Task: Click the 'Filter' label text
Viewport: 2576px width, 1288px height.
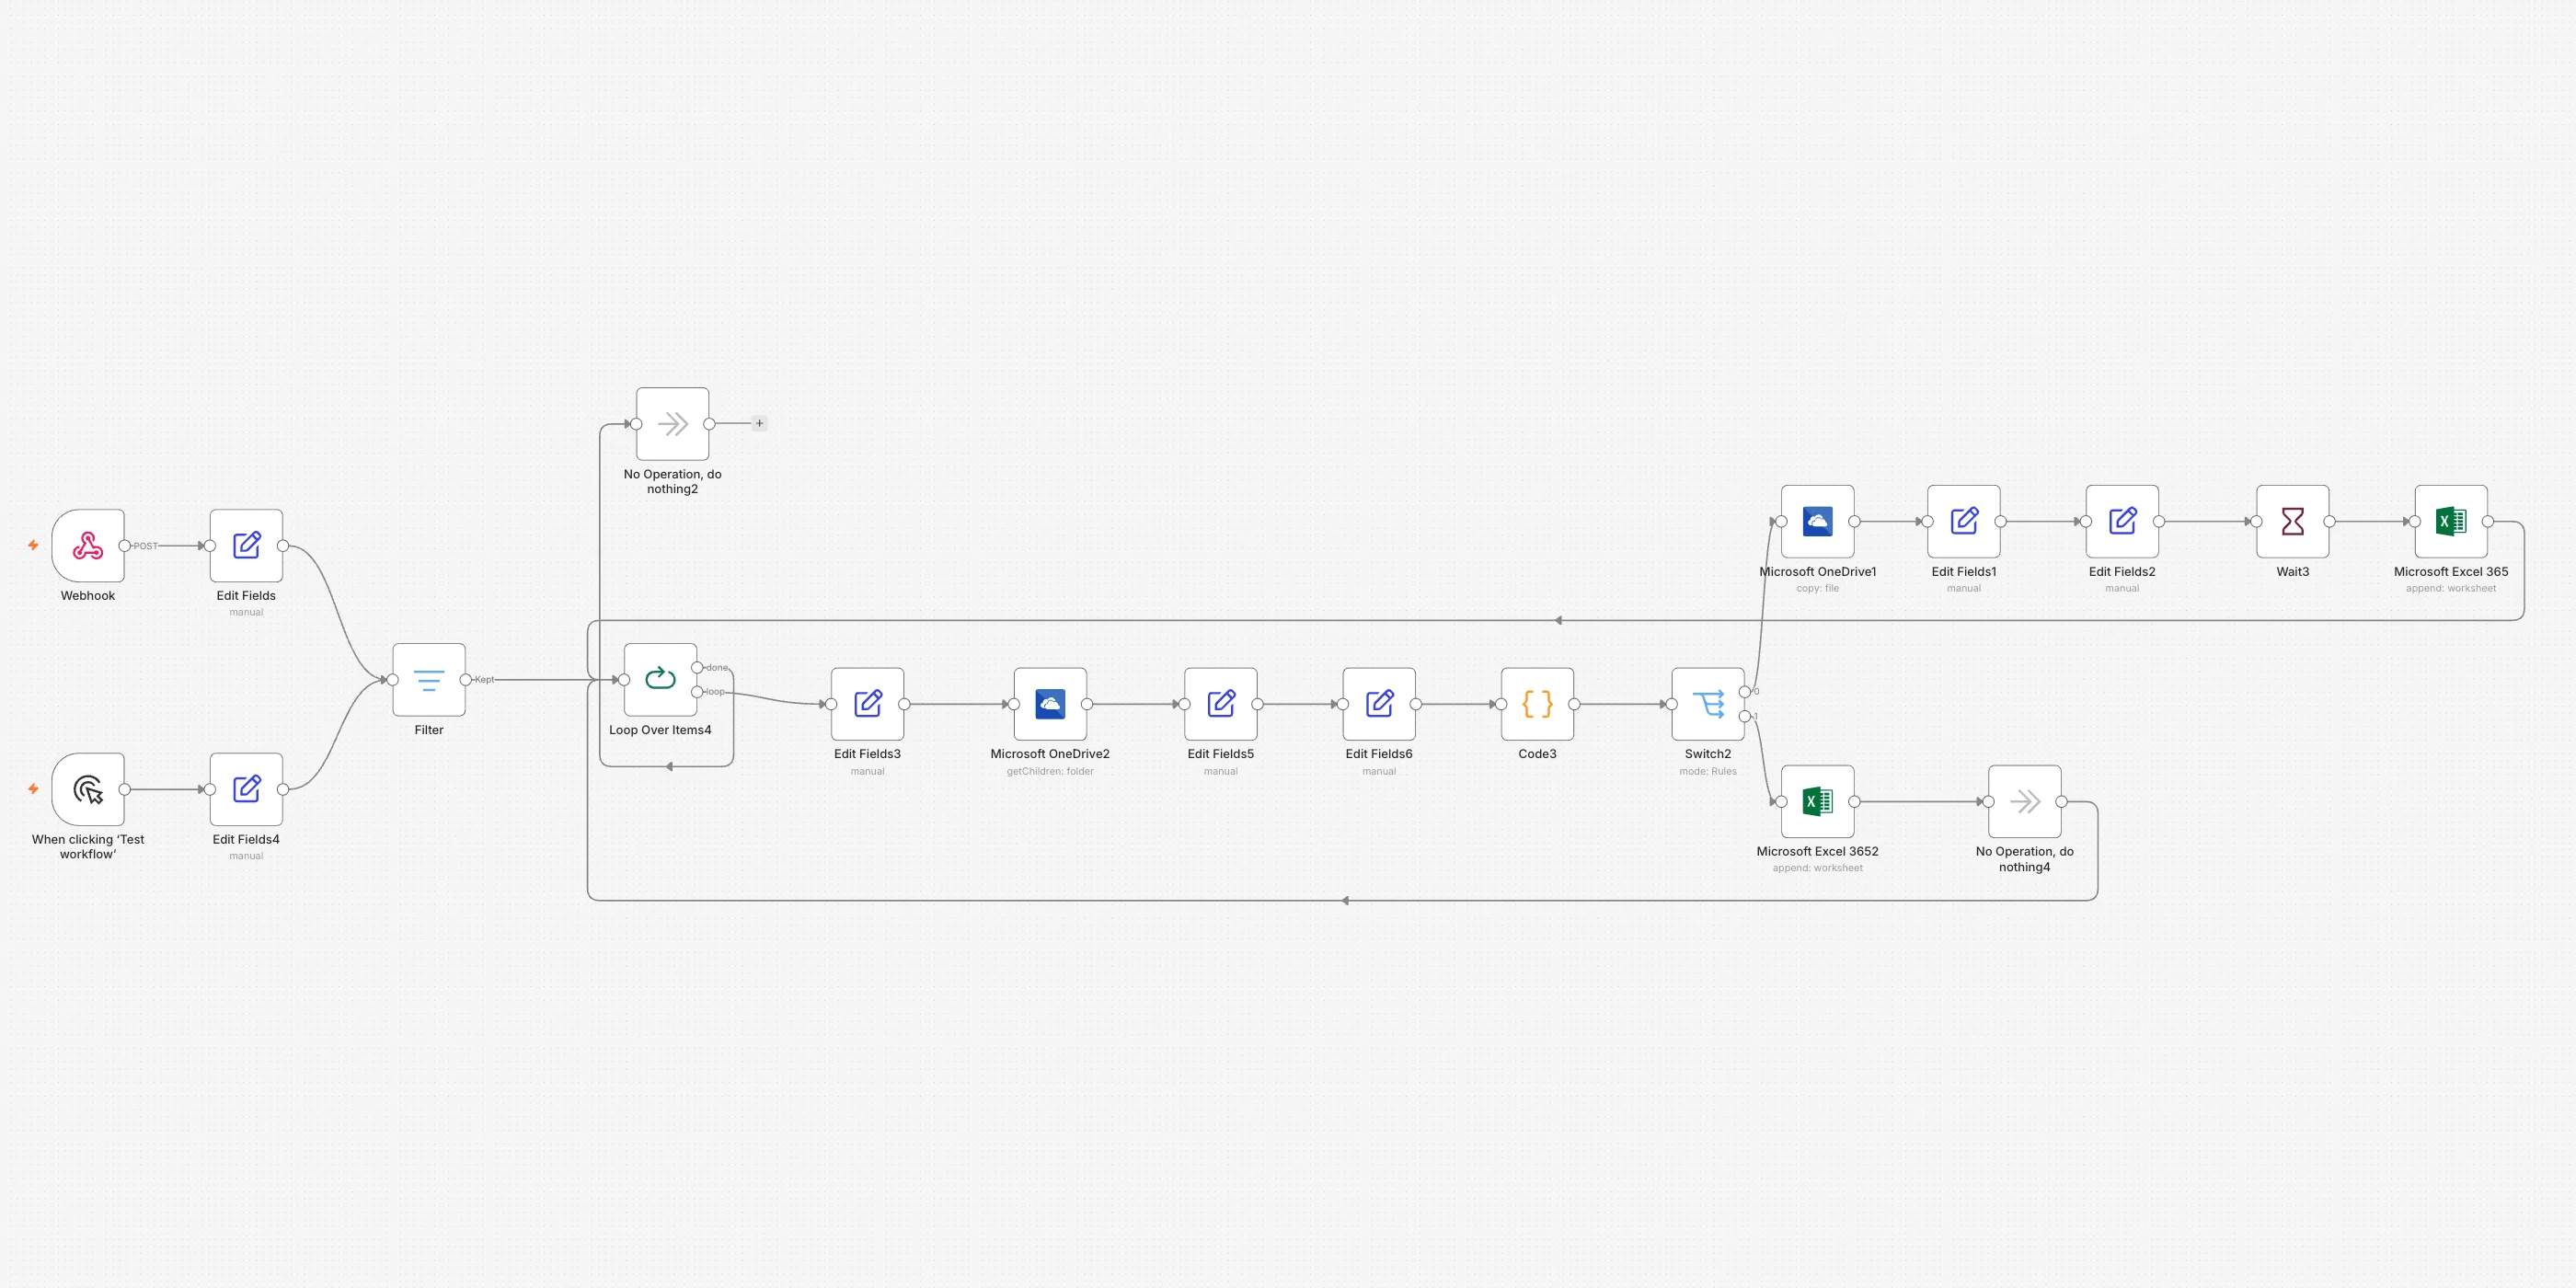Action: coord(429,730)
